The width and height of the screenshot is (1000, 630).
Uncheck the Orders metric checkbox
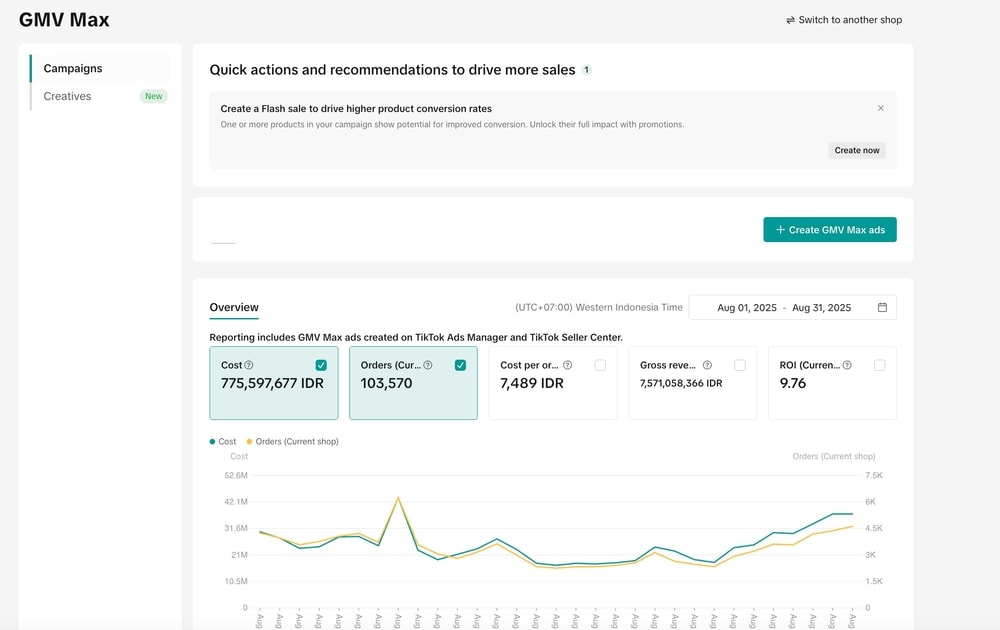[x=460, y=366]
